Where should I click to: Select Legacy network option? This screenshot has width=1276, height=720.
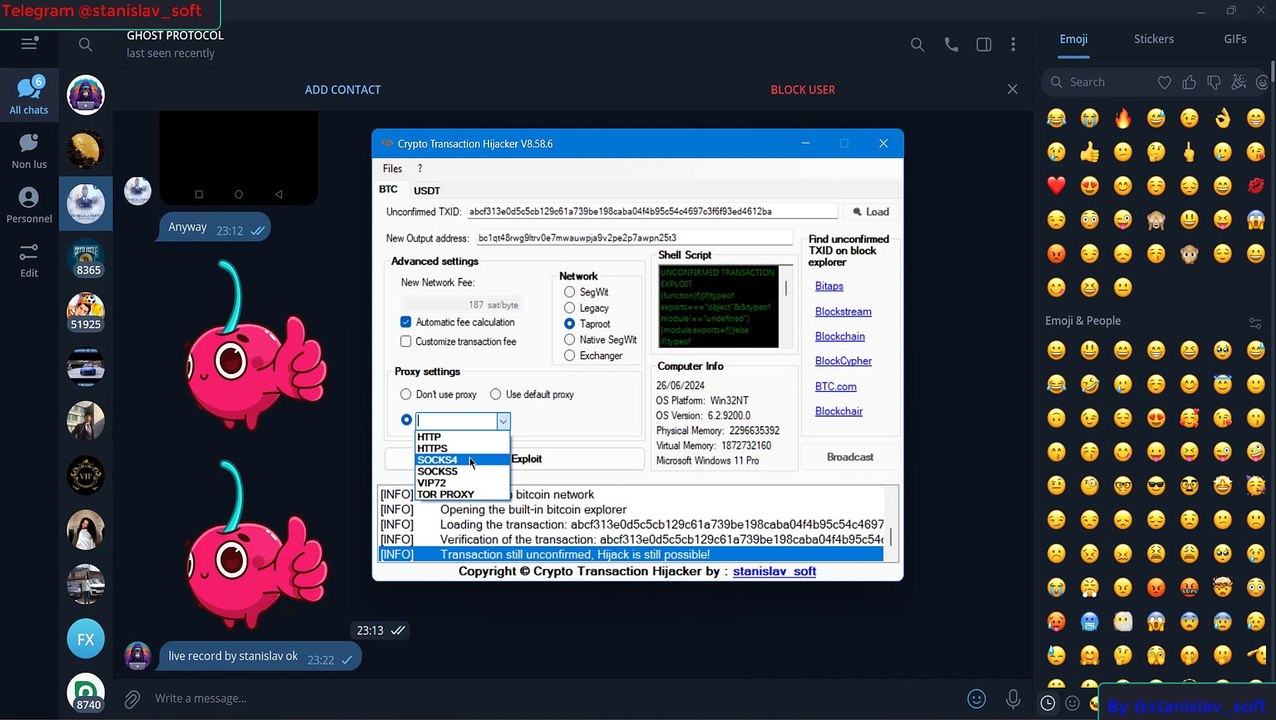(569, 308)
